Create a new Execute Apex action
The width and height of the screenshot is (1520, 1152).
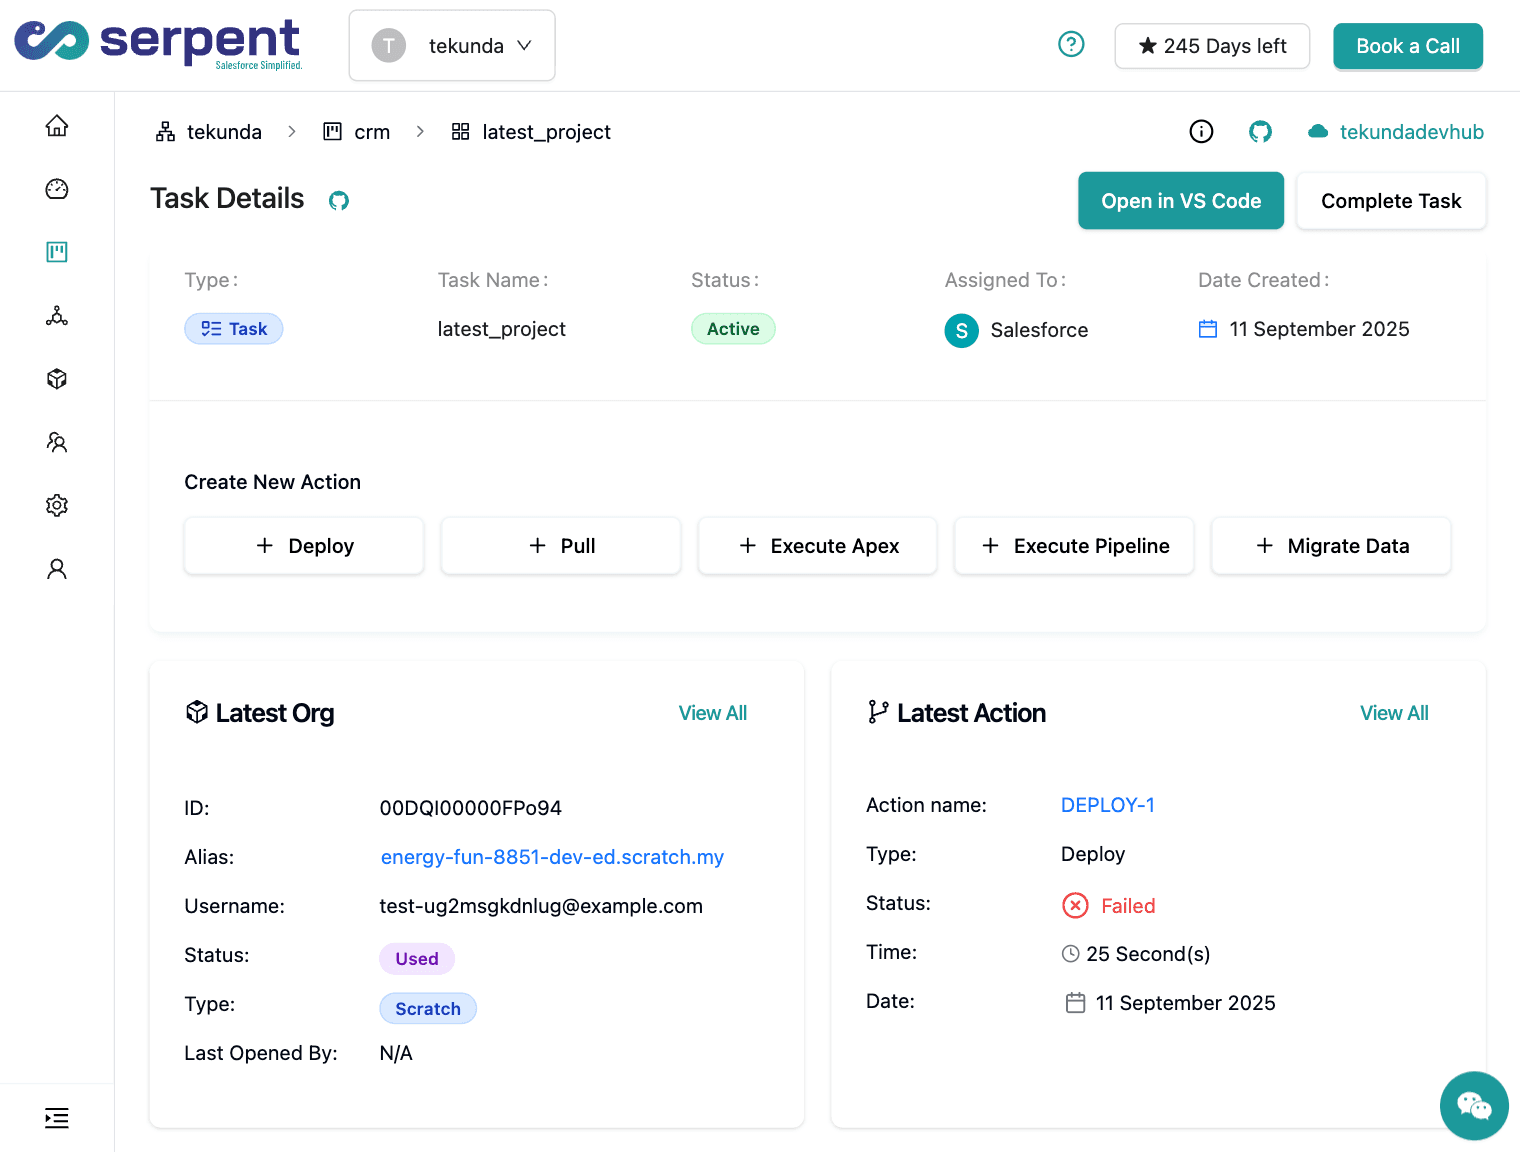click(x=818, y=546)
